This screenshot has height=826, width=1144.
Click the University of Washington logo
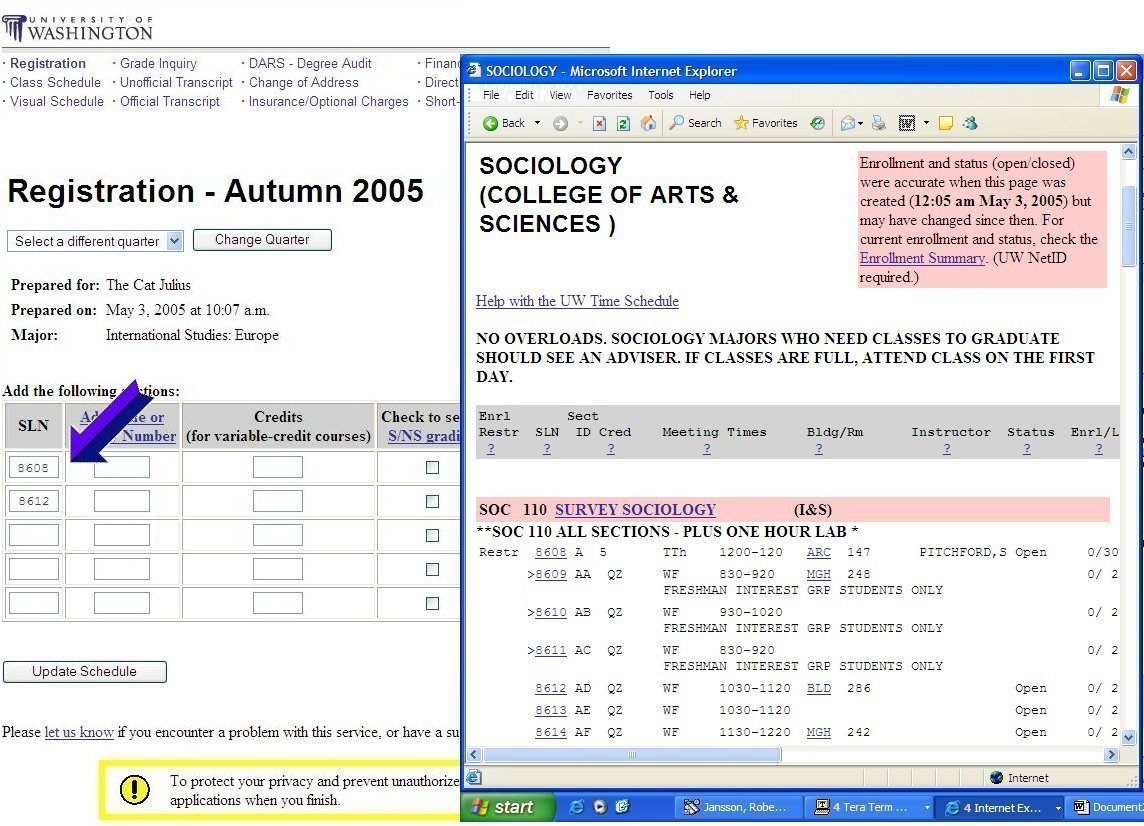tap(77, 28)
